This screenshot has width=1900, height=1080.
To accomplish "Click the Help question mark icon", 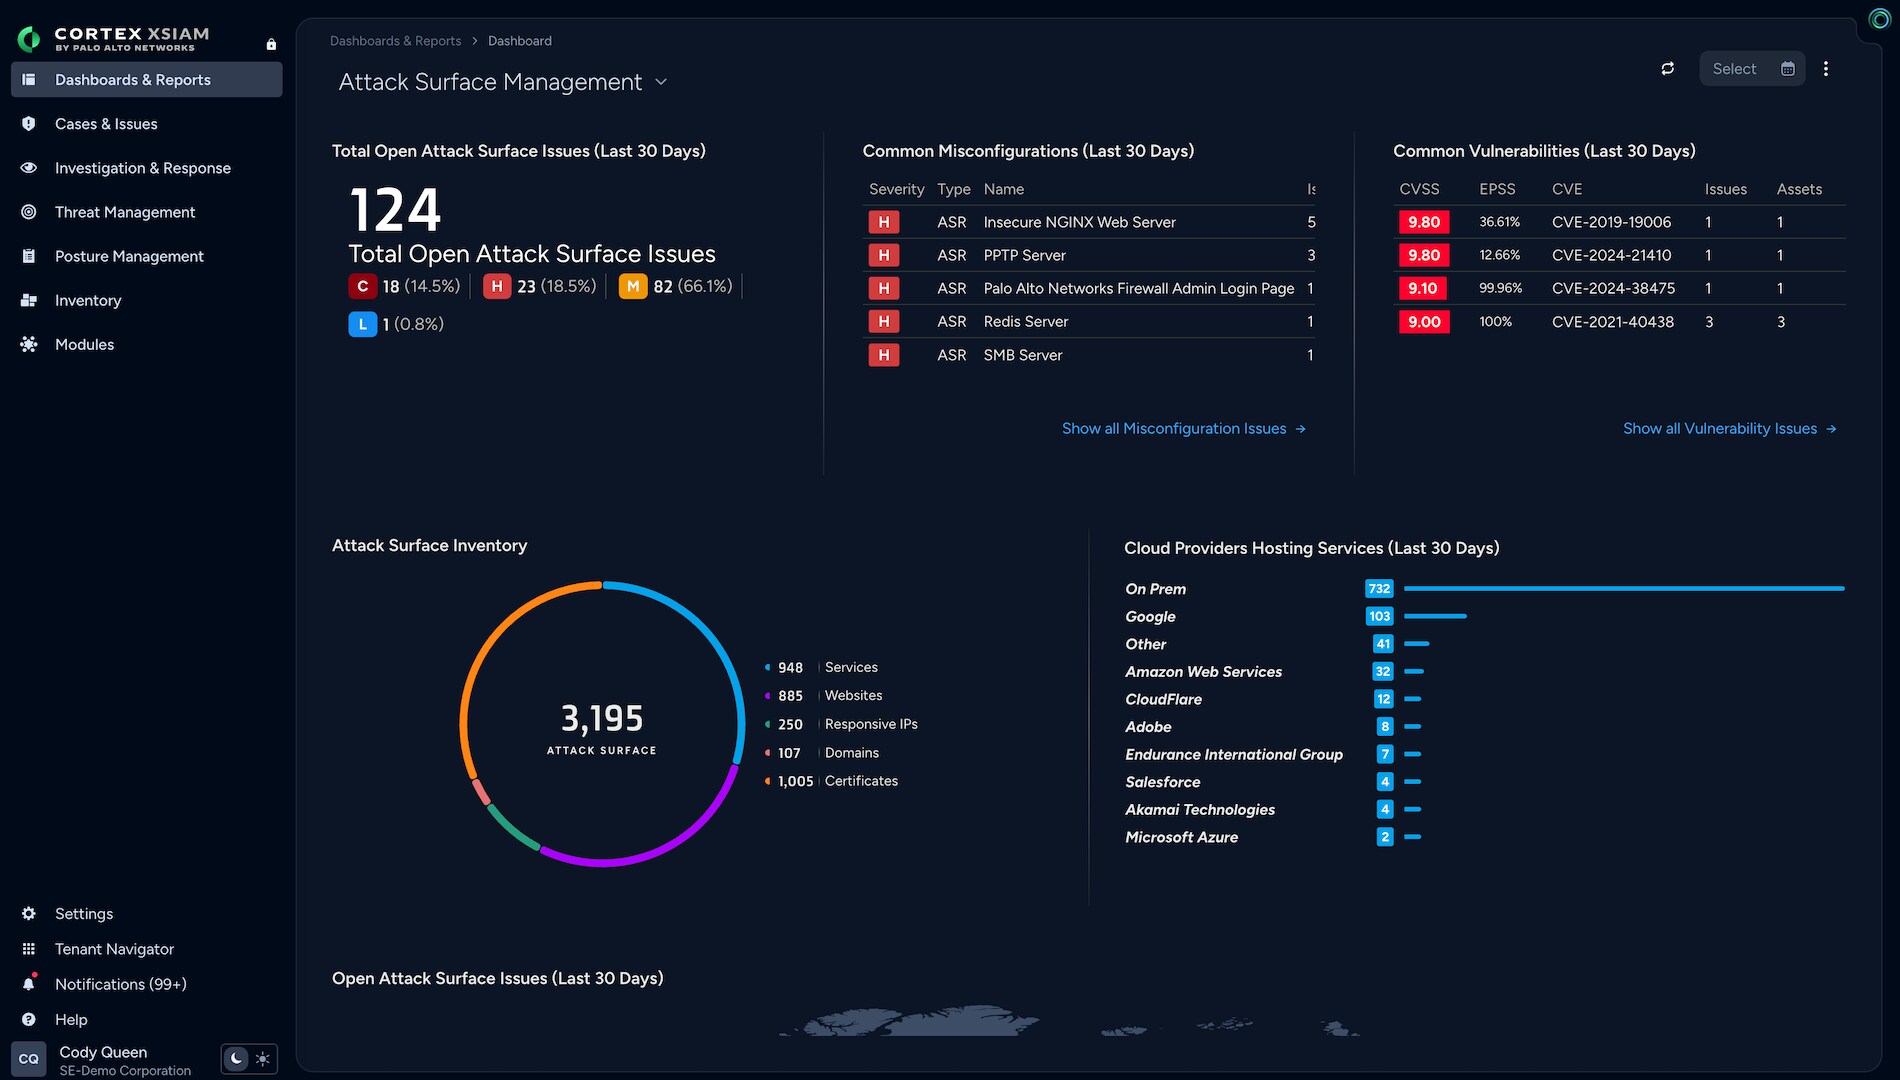I will click(x=29, y=1019).
